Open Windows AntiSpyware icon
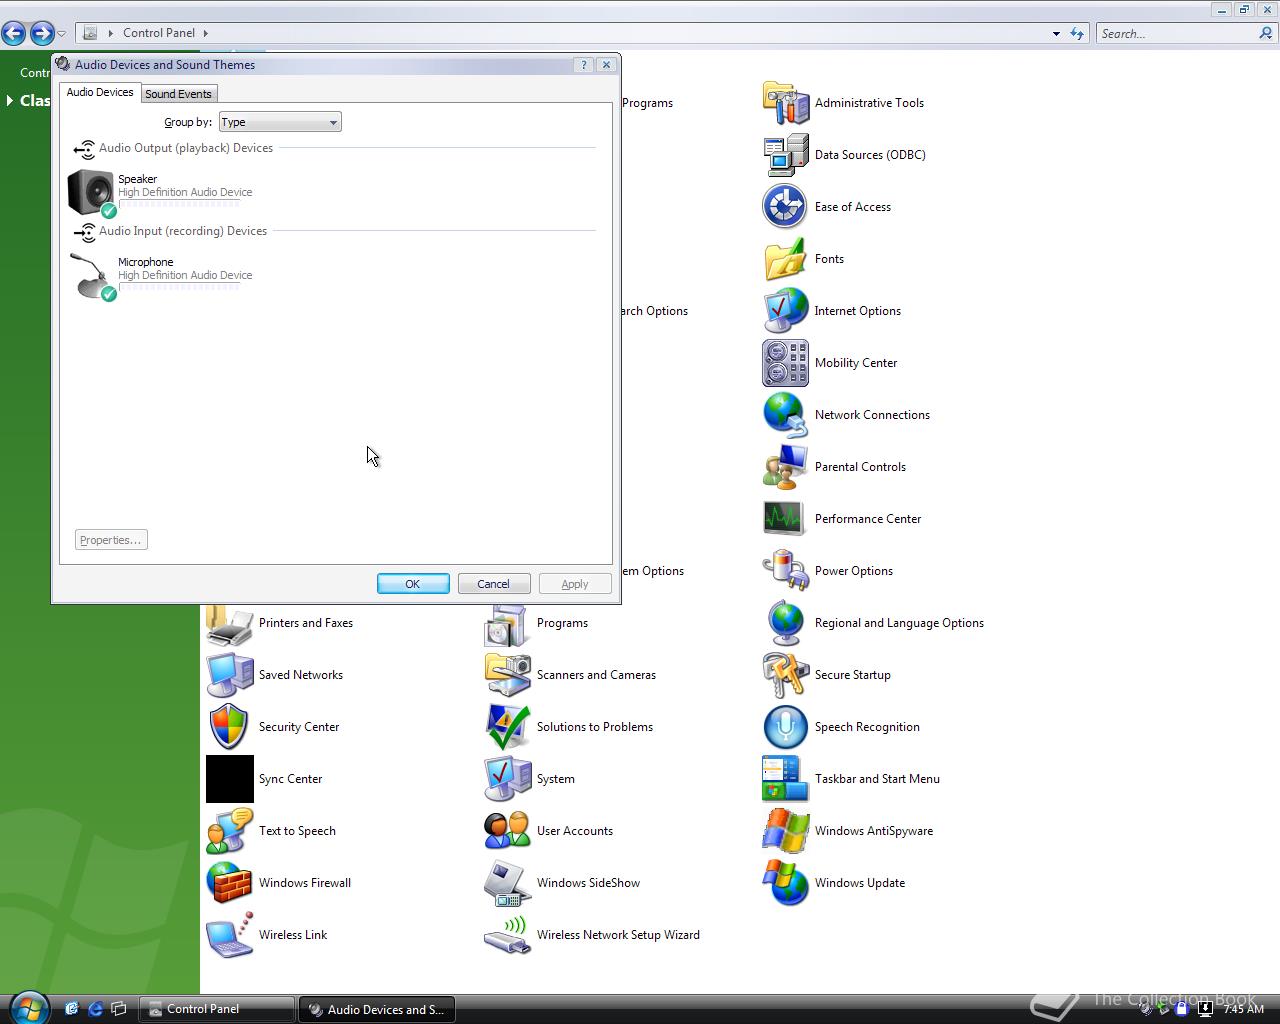This screenshot has height=1024, width=1280. tap(785, 831)
